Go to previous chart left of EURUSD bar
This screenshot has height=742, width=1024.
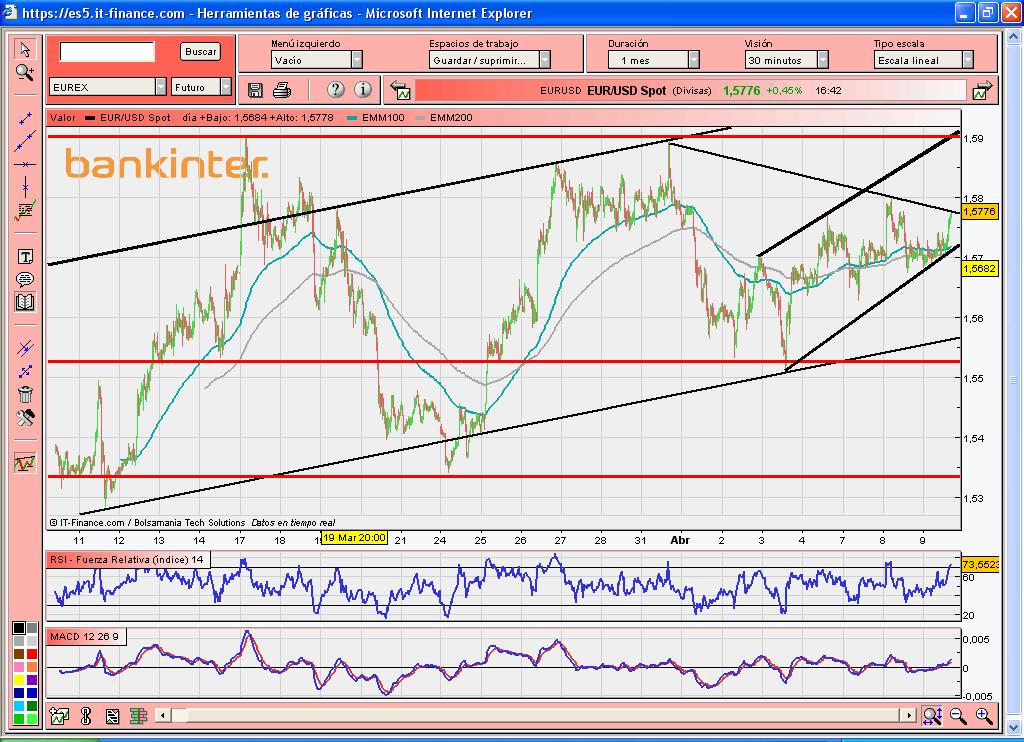point(400,90)
